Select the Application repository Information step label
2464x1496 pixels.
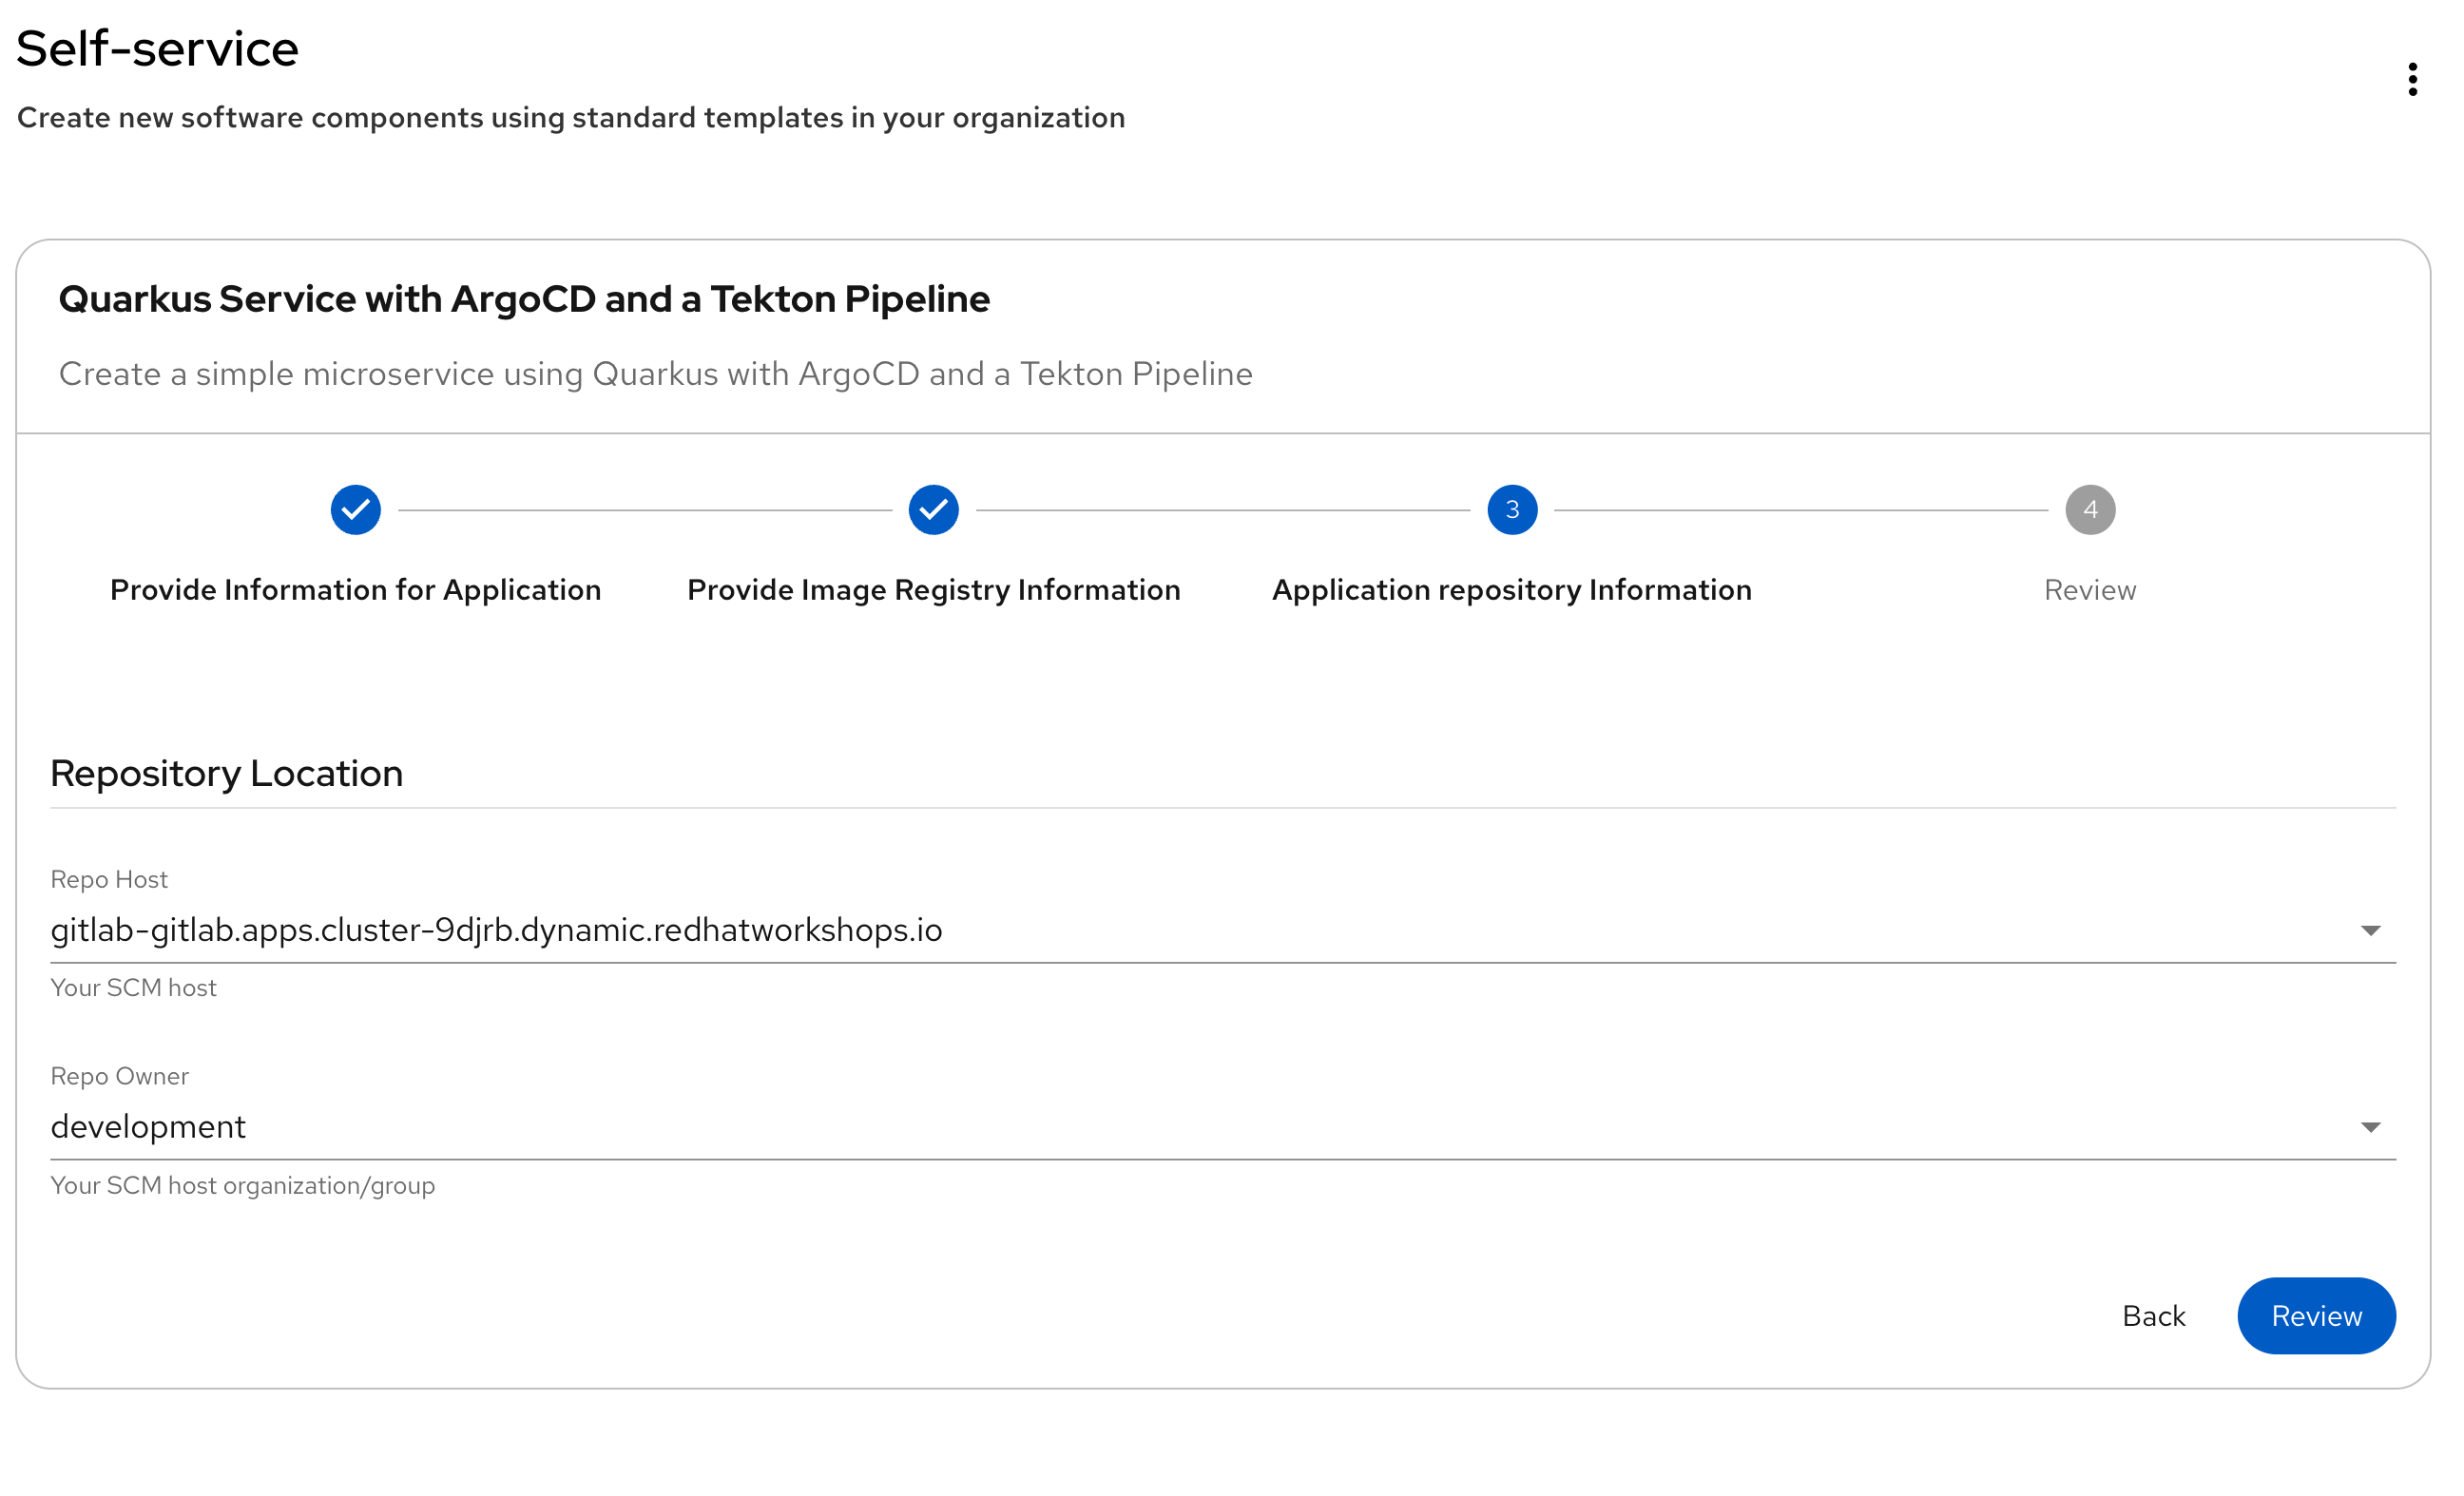(1511, 590)
